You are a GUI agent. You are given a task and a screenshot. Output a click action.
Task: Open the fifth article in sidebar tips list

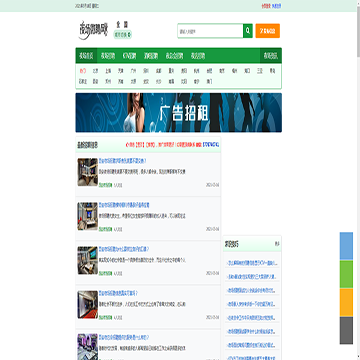click(252, 318)
